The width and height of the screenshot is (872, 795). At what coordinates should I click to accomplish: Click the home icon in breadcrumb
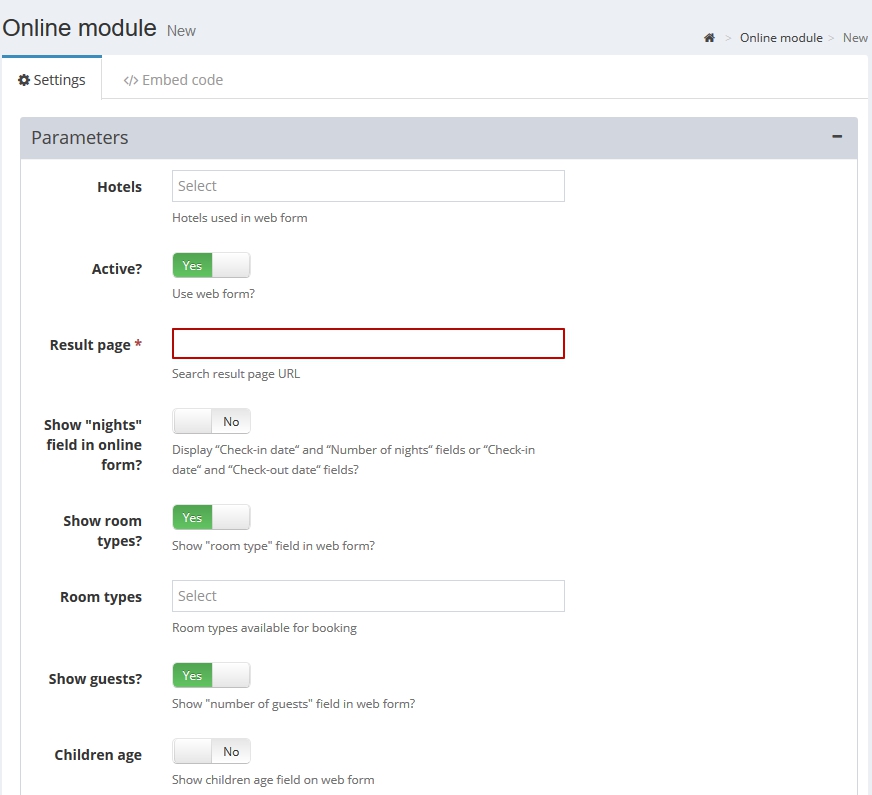point(709,38)
